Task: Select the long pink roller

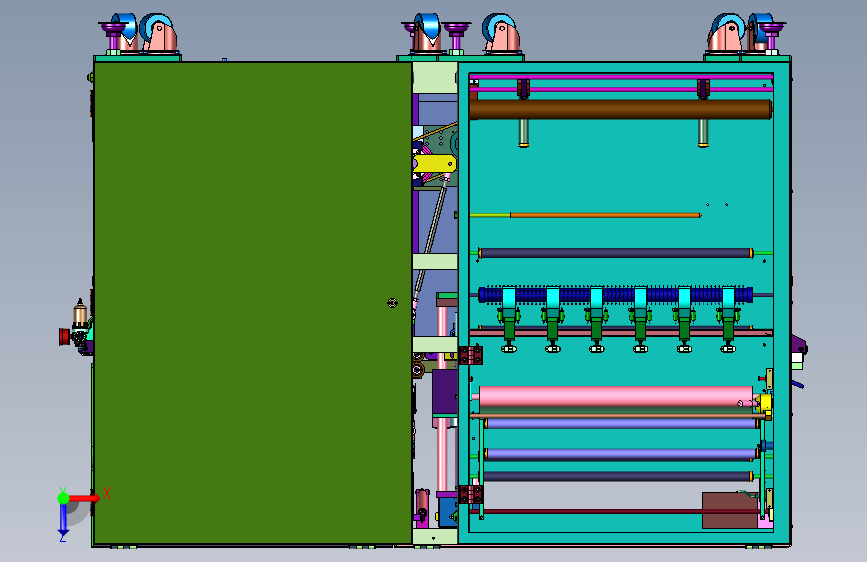Action: click(x=615, y=396)
